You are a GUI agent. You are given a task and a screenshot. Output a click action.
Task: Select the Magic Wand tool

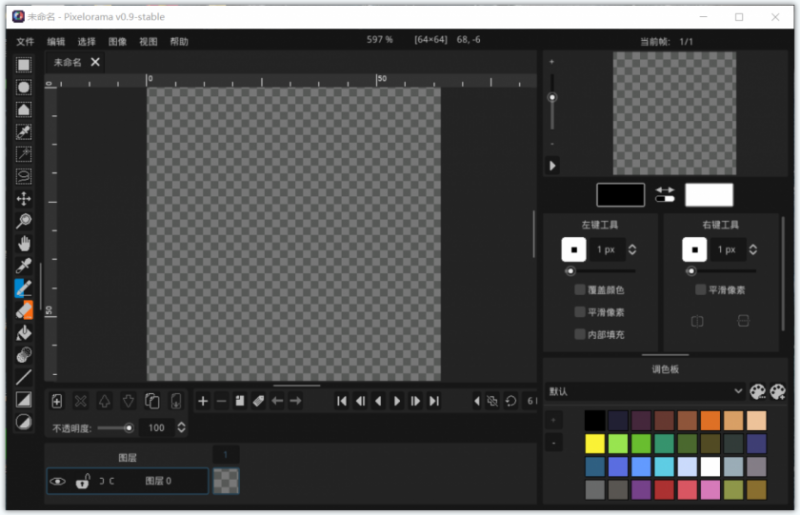pyautogui.click(x=23, y=154)
